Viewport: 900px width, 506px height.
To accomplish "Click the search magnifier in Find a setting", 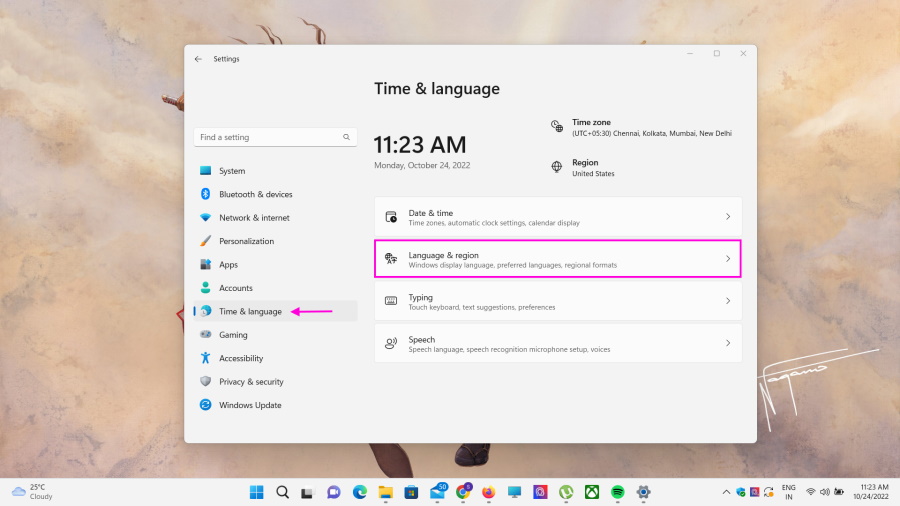I will coord(347,137).
